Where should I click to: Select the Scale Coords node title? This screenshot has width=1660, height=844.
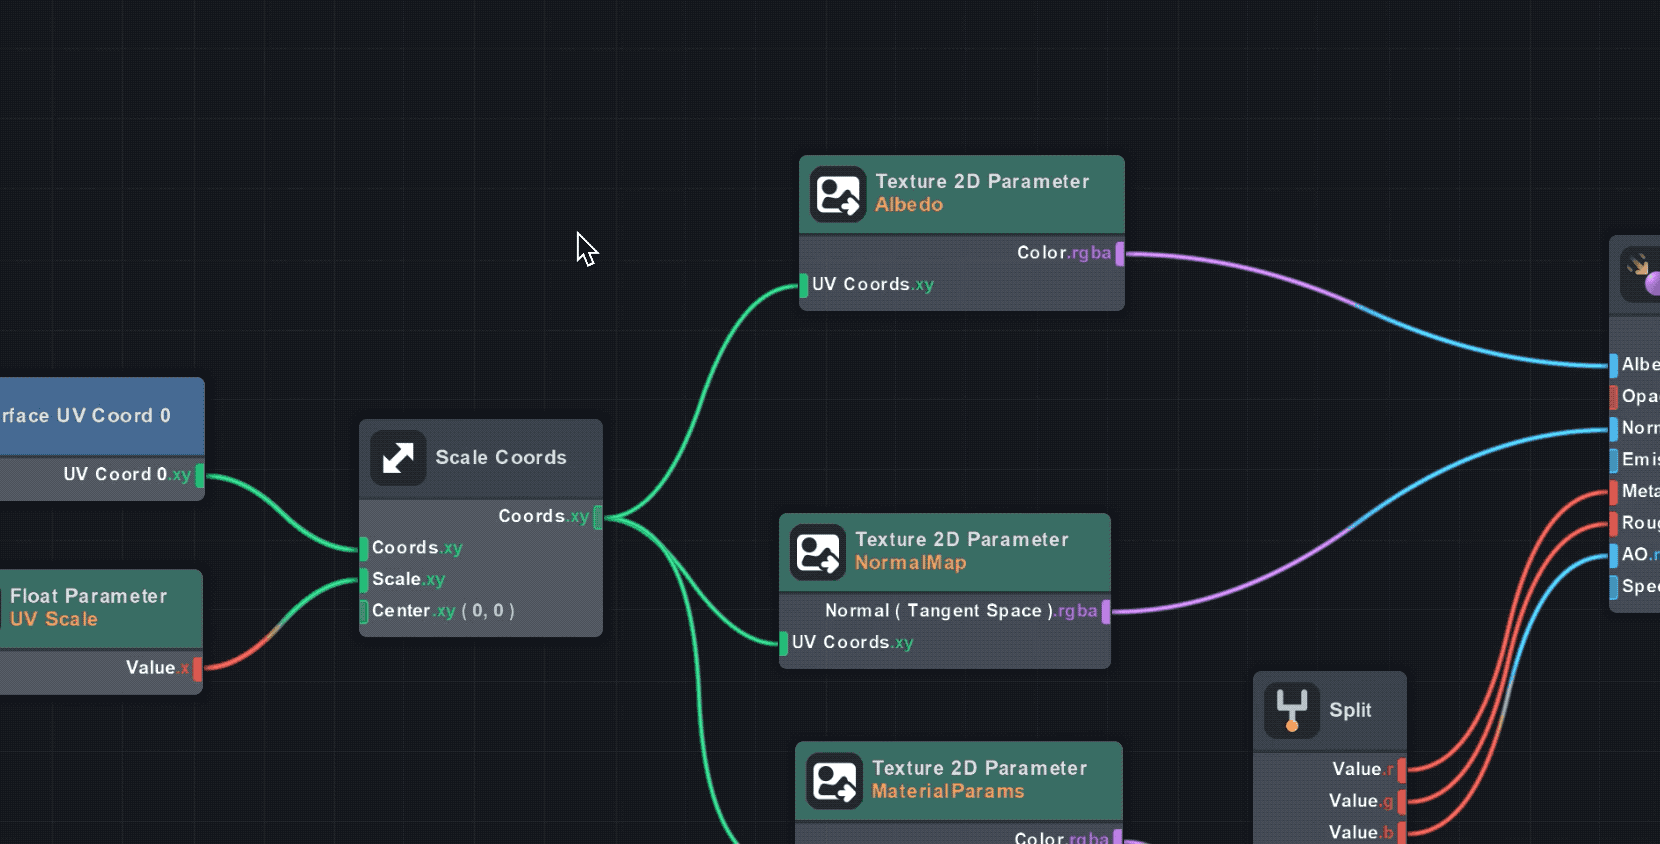point(501,458)
